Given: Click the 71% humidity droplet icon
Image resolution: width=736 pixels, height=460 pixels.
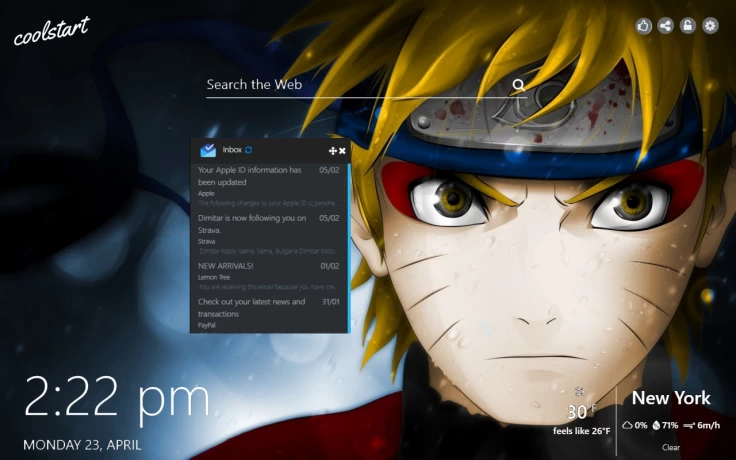Looking at the screenshot, I should point(656,425).
